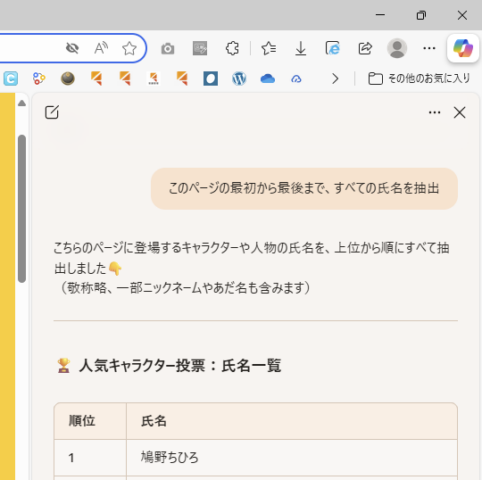Open the Downloads panel
Screen dimensions: 482x480
coord(300,49)
